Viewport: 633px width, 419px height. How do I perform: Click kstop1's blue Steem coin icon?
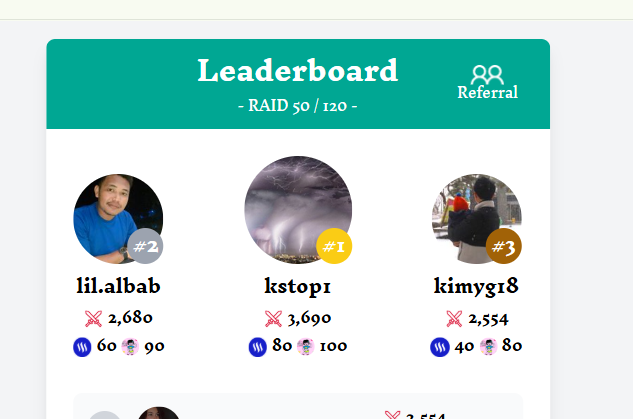click(258, 347)
